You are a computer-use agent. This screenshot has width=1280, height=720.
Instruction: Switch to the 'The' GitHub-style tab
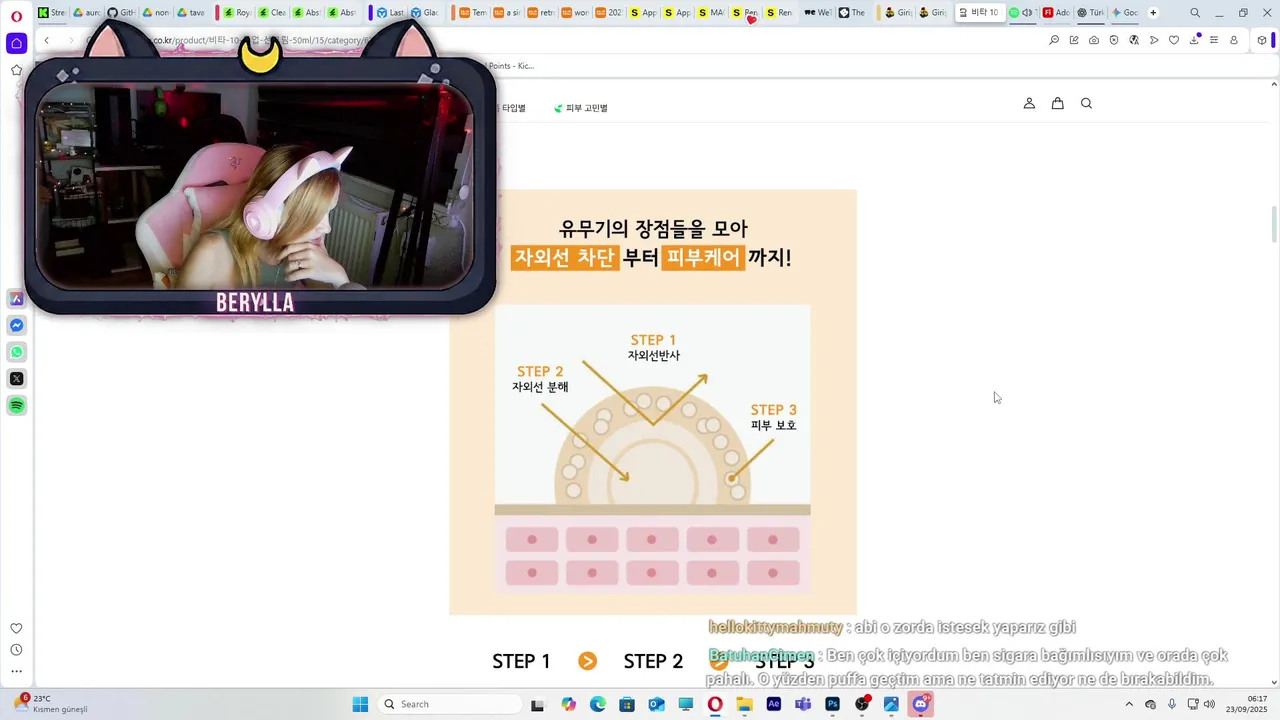[852, 13]
